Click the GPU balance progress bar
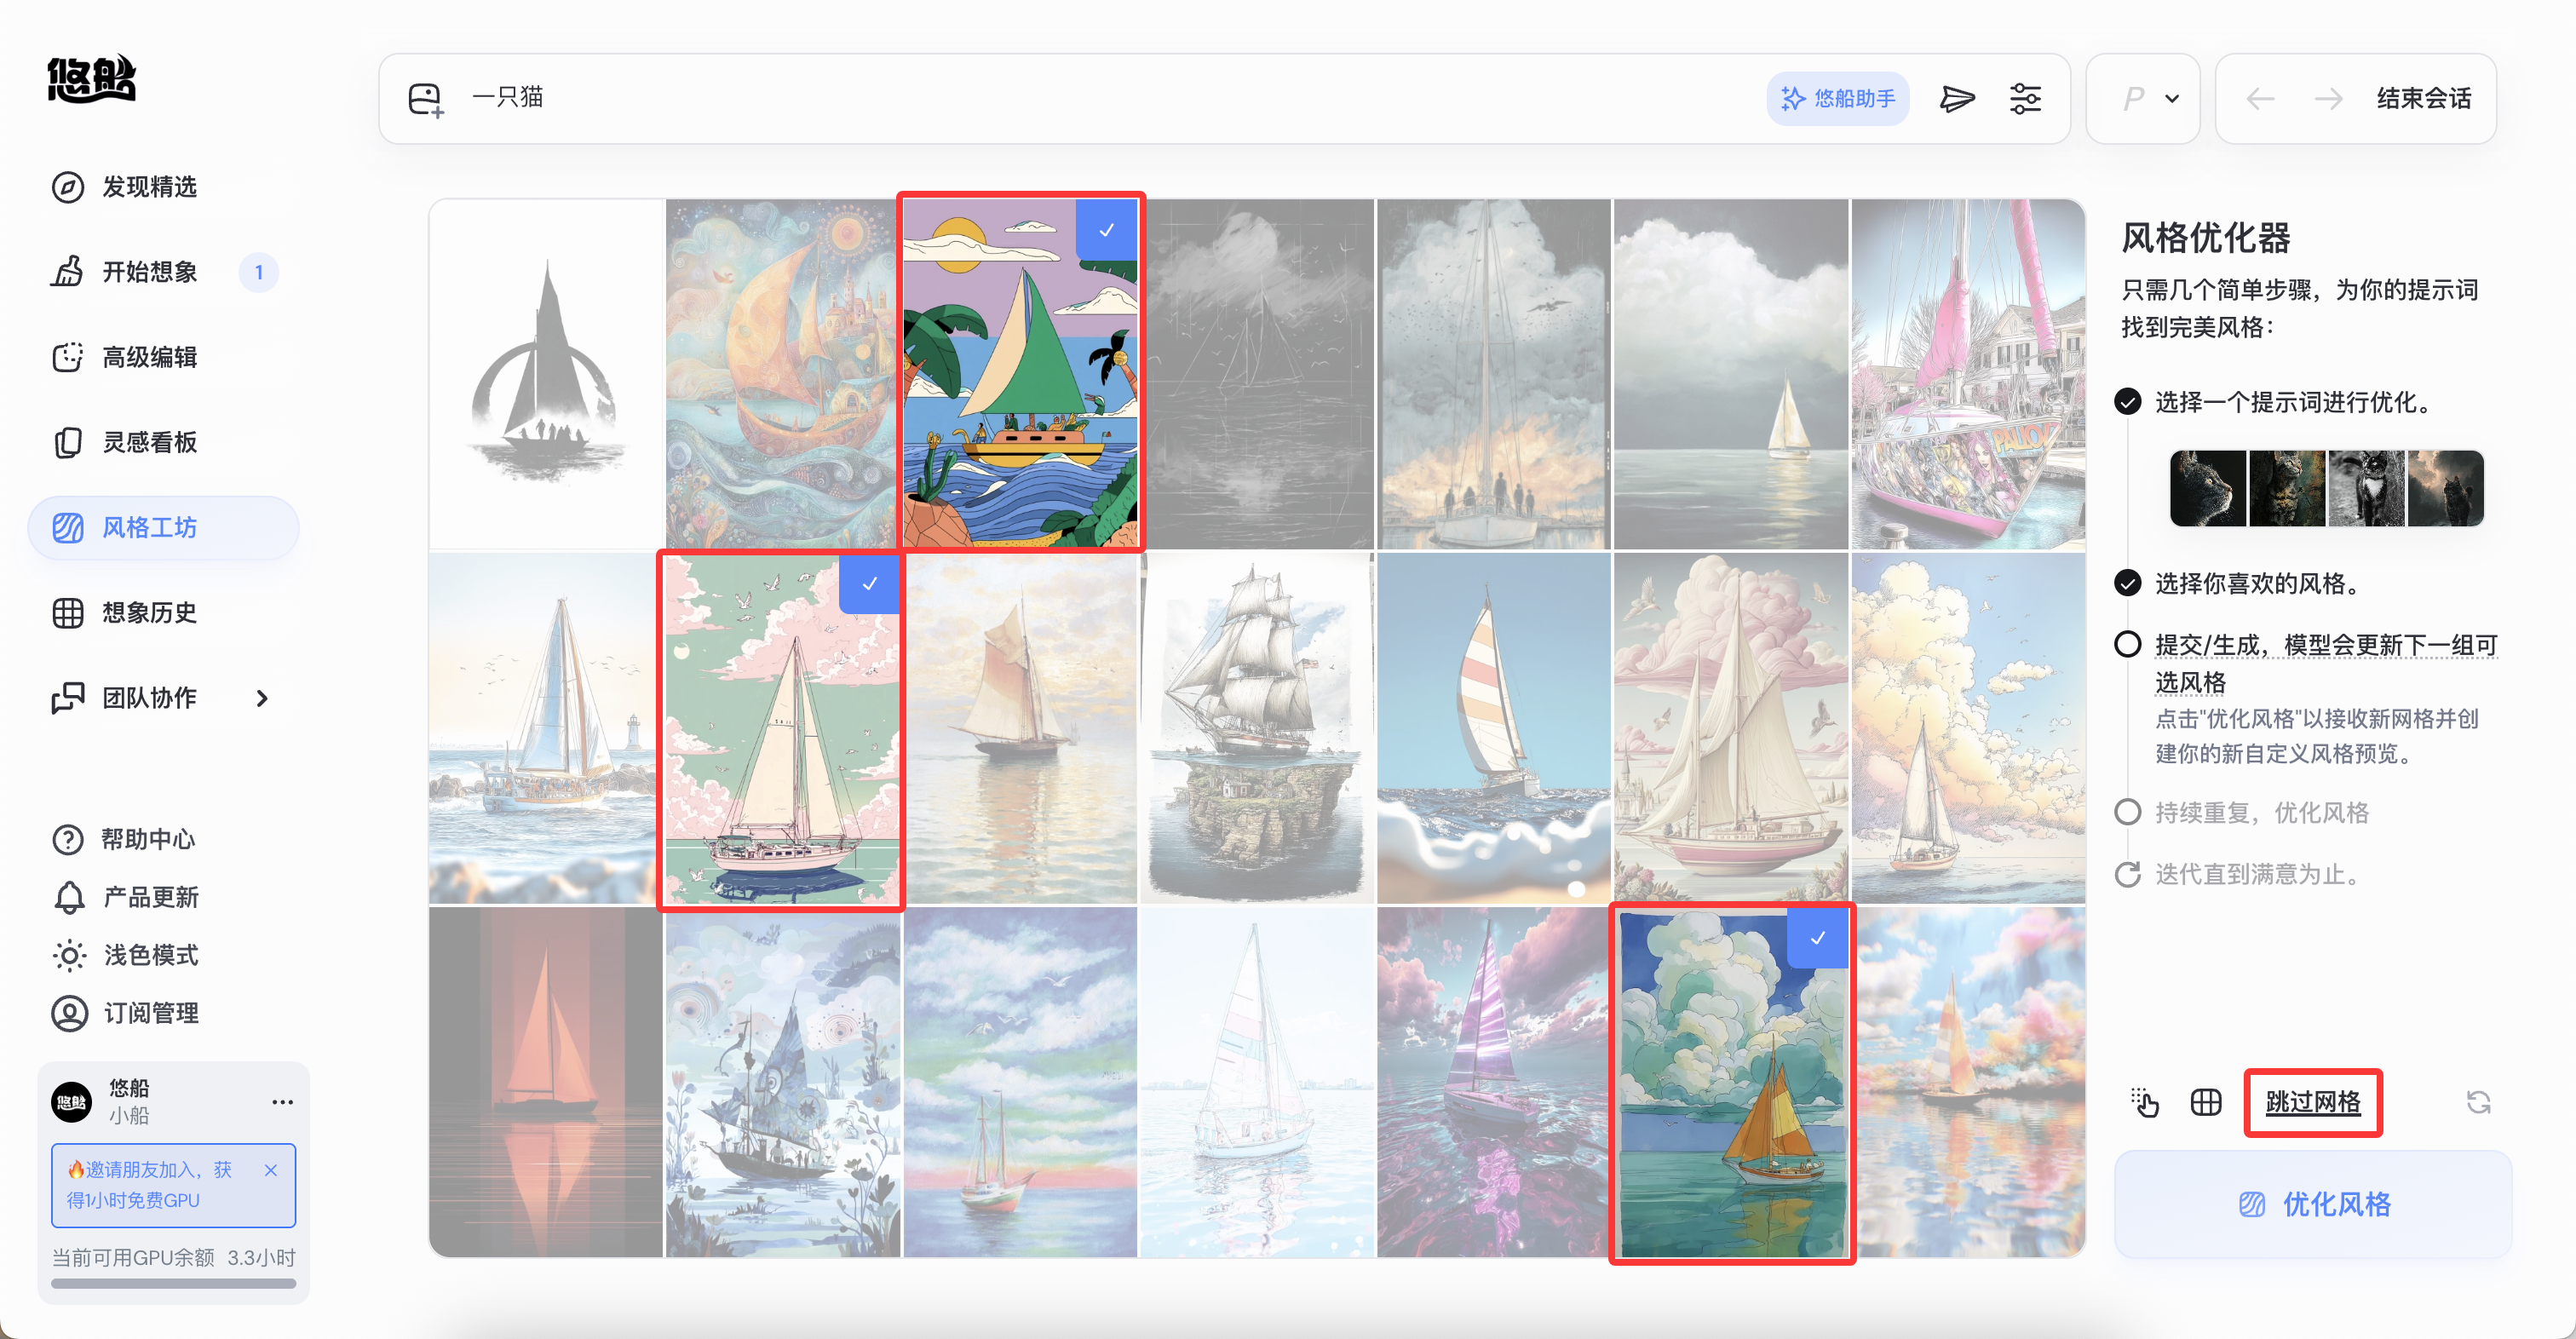This screenshot has width=2576, height=1339. (x=174, y=1283)
